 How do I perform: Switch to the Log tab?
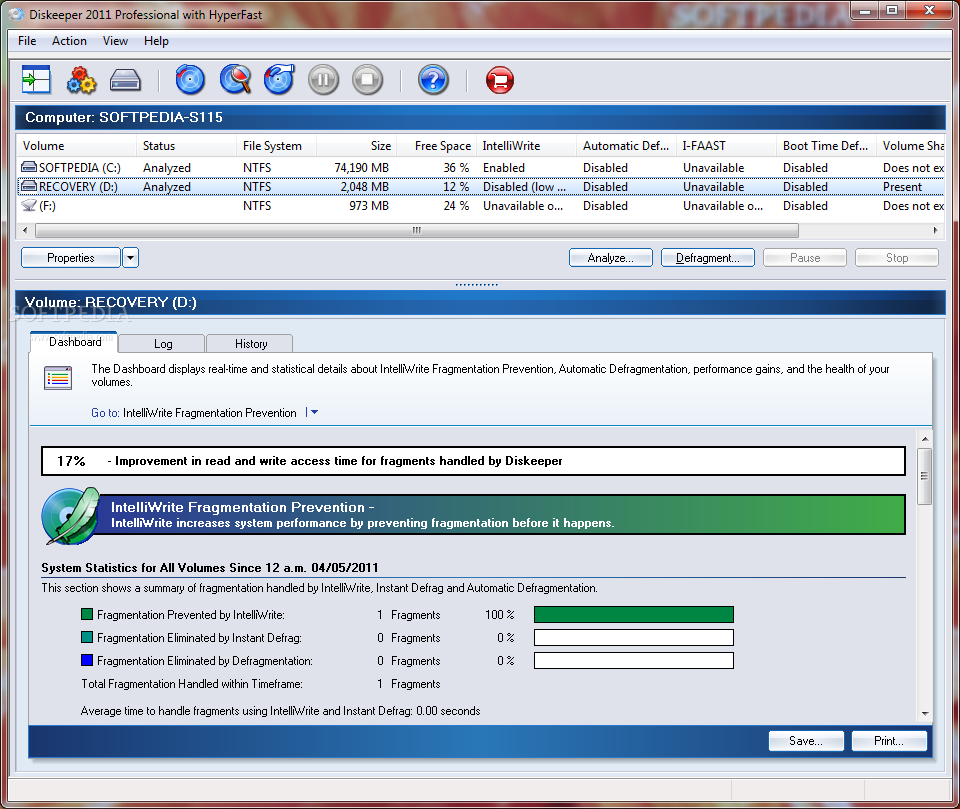pos(162,344)
